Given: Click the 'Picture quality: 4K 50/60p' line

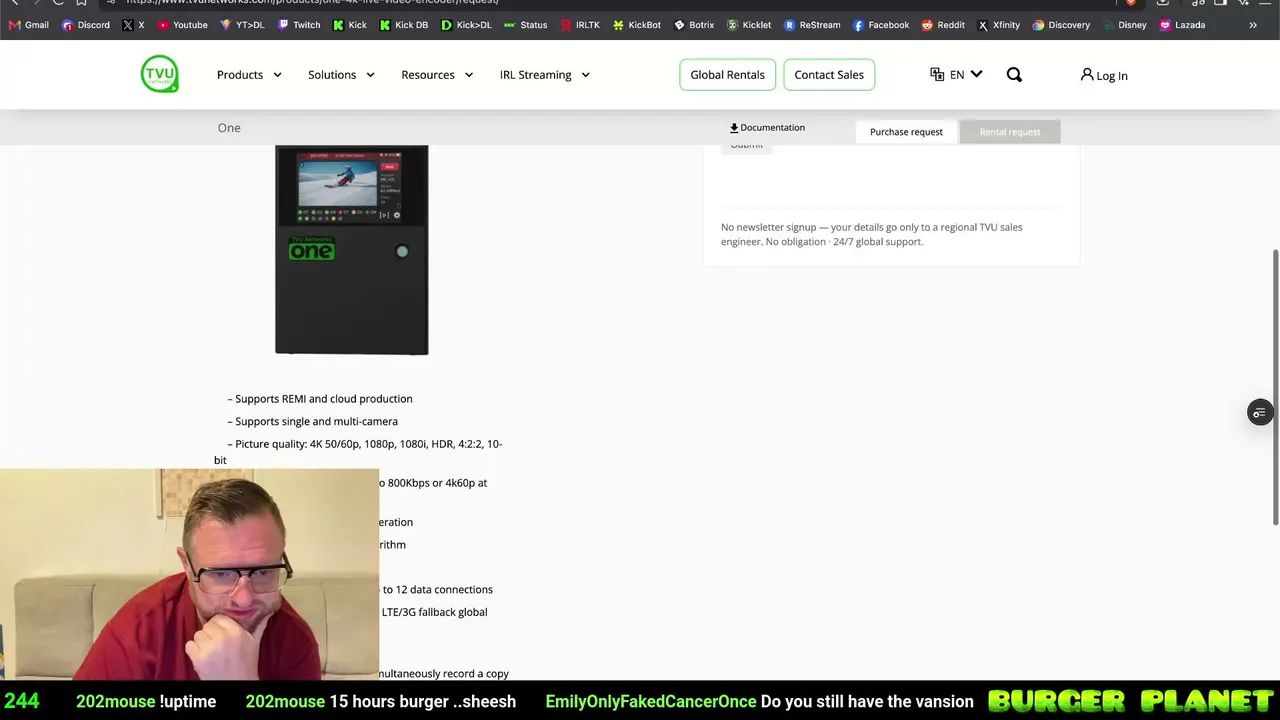Looking at the screenshot, I should tap(358, 452).
